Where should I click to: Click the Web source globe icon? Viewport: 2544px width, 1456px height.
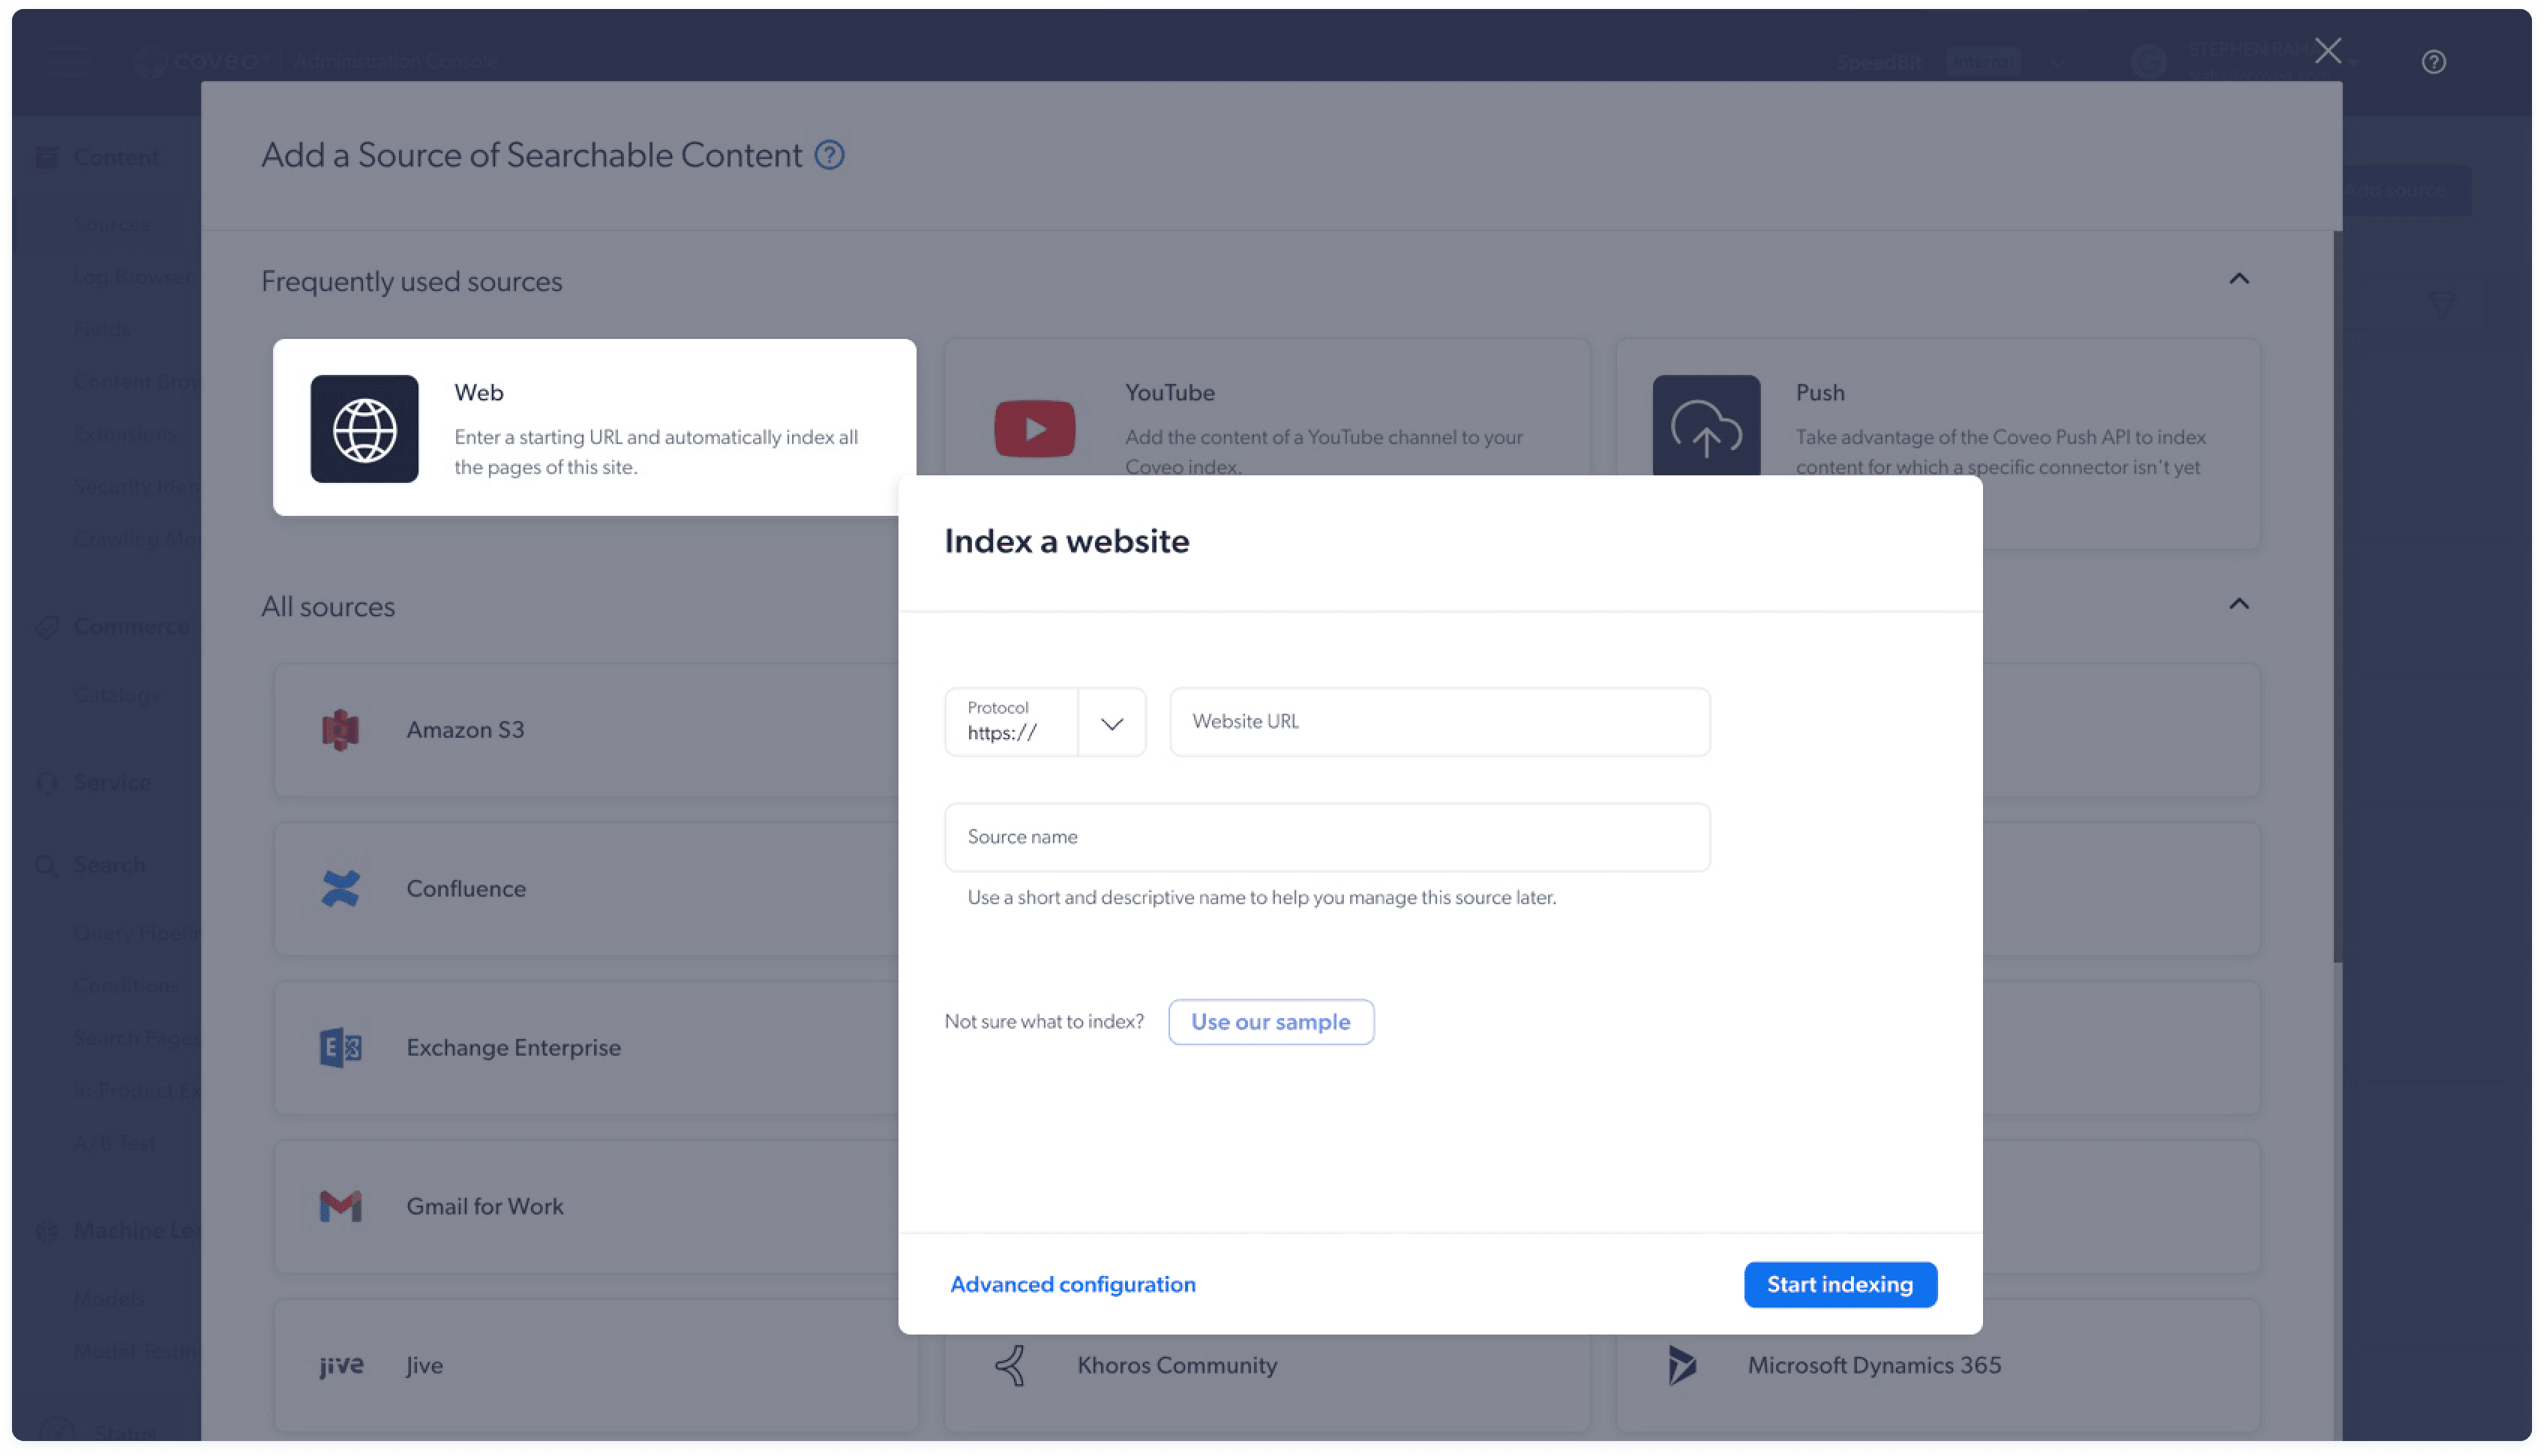(x=364, y=428)
